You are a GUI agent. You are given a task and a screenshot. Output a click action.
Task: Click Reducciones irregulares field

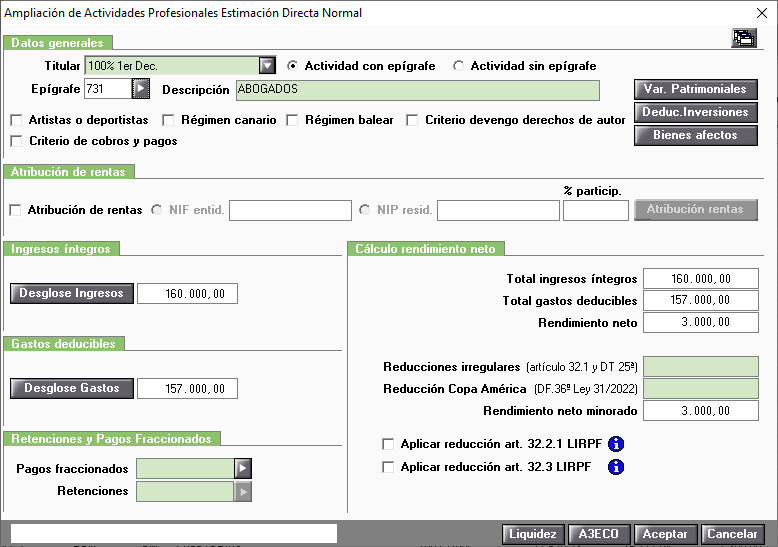tap(701, 366)
